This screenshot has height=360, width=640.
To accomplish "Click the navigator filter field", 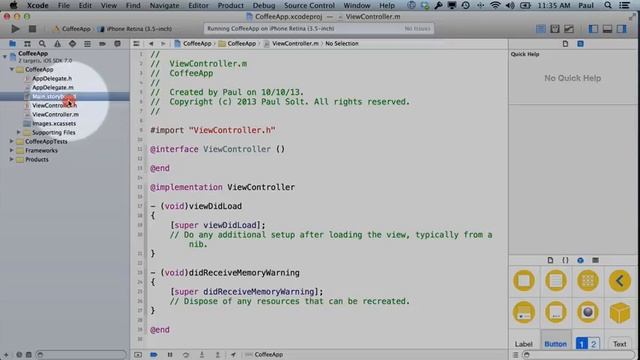I will (81, 355).
